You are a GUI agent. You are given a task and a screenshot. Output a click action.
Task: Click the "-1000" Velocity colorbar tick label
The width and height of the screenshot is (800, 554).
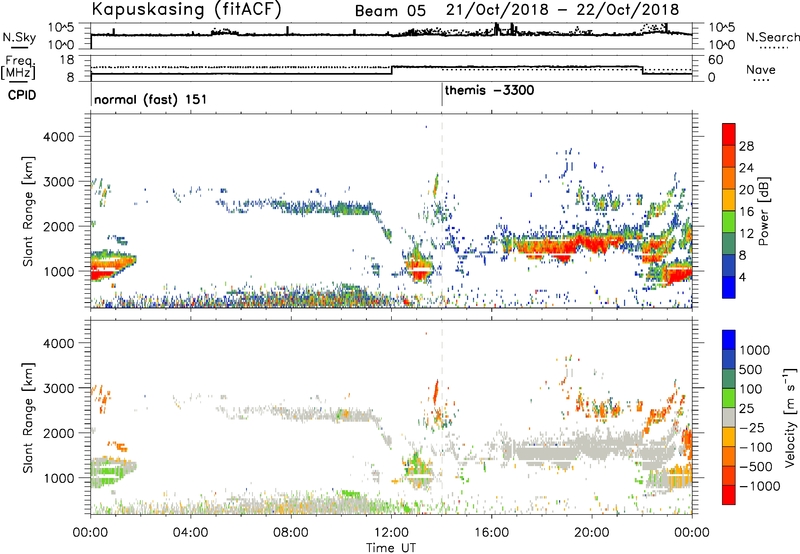(x=760, y=486)
